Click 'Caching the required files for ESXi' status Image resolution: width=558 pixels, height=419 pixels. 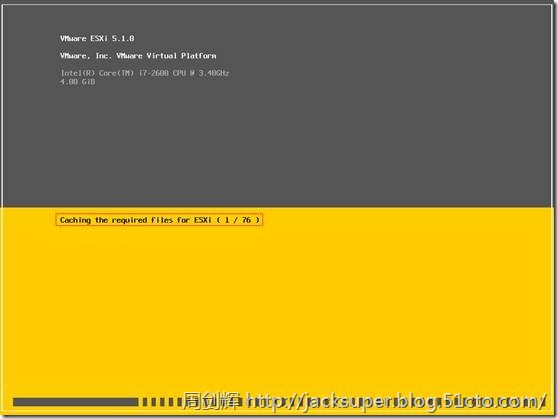pos(159,220)
